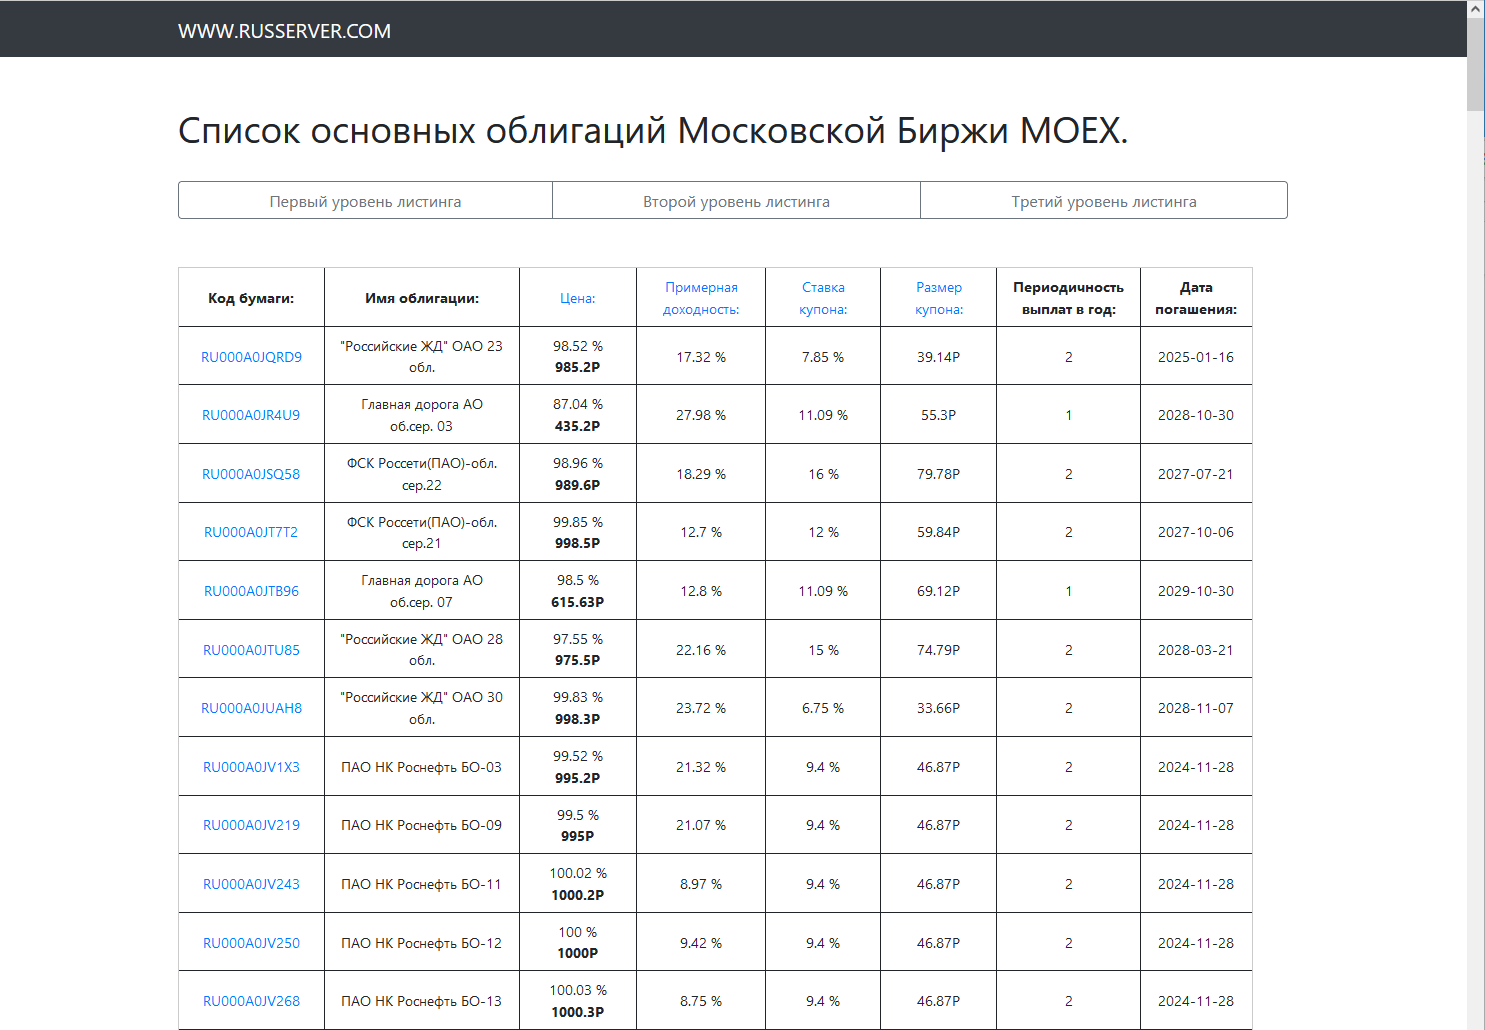Click maturity date 2029-10-30

tap(1196, 591)
